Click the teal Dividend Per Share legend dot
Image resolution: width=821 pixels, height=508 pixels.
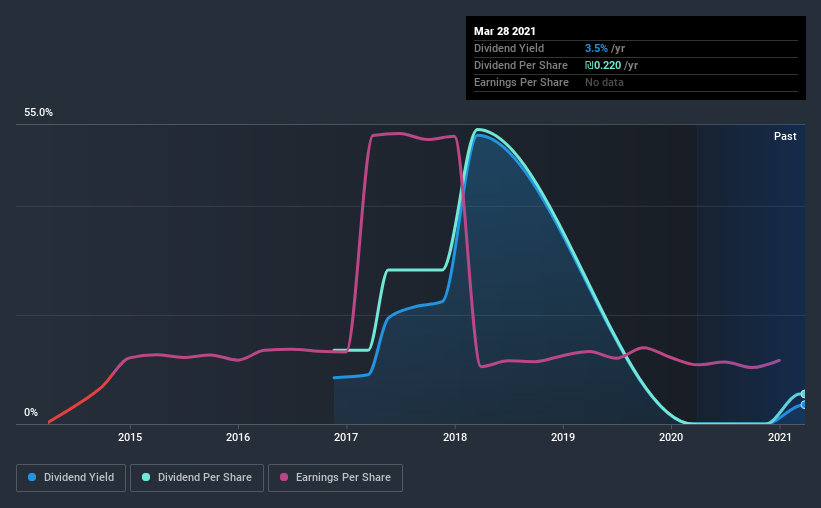(146, 477)
